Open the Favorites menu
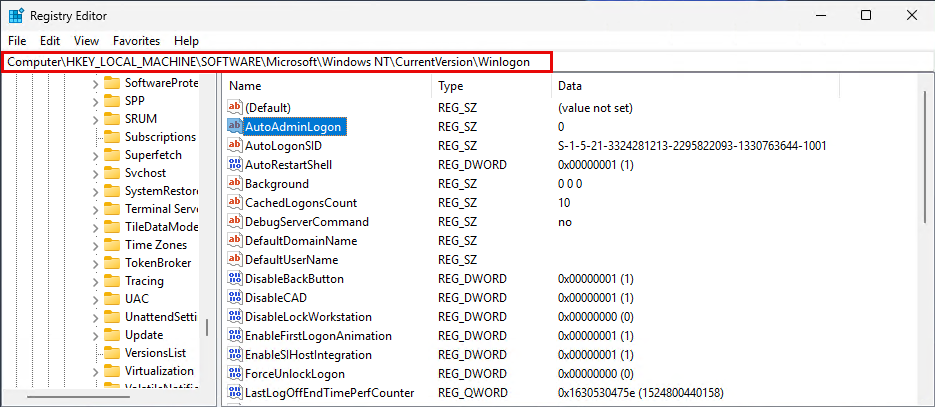Image resolution: width=935 pixels, height=407 pixels. pos(137,41)
